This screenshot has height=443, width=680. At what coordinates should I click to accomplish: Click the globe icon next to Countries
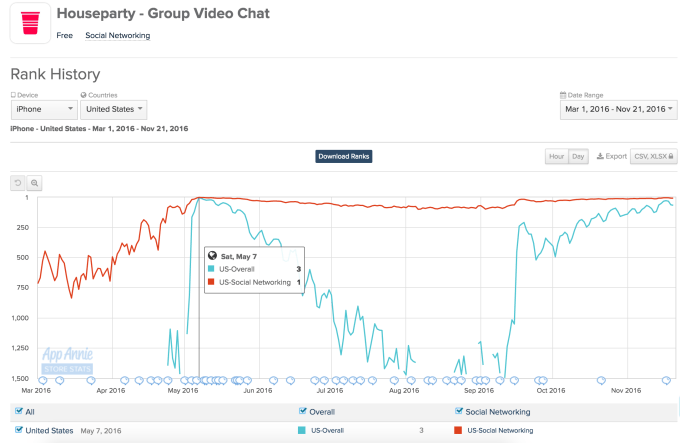pos(83,95)
